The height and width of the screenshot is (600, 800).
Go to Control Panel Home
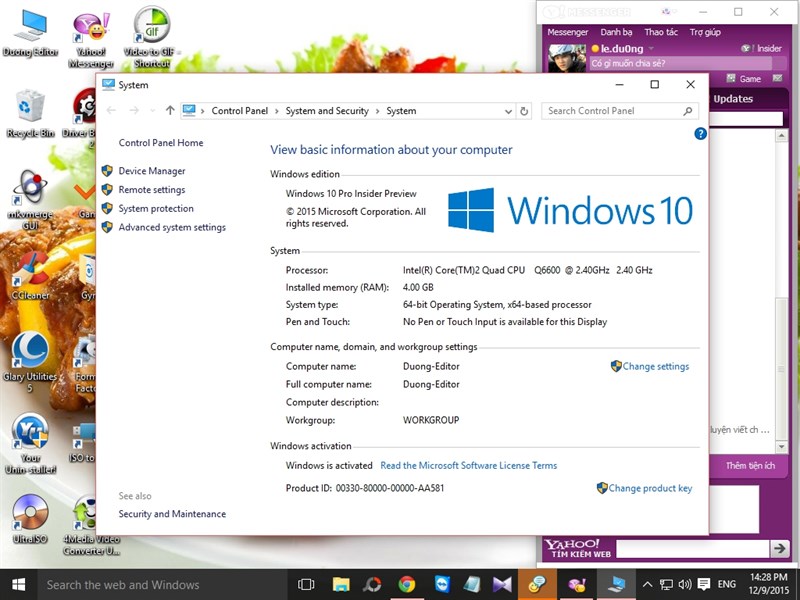tap(161, 143)
